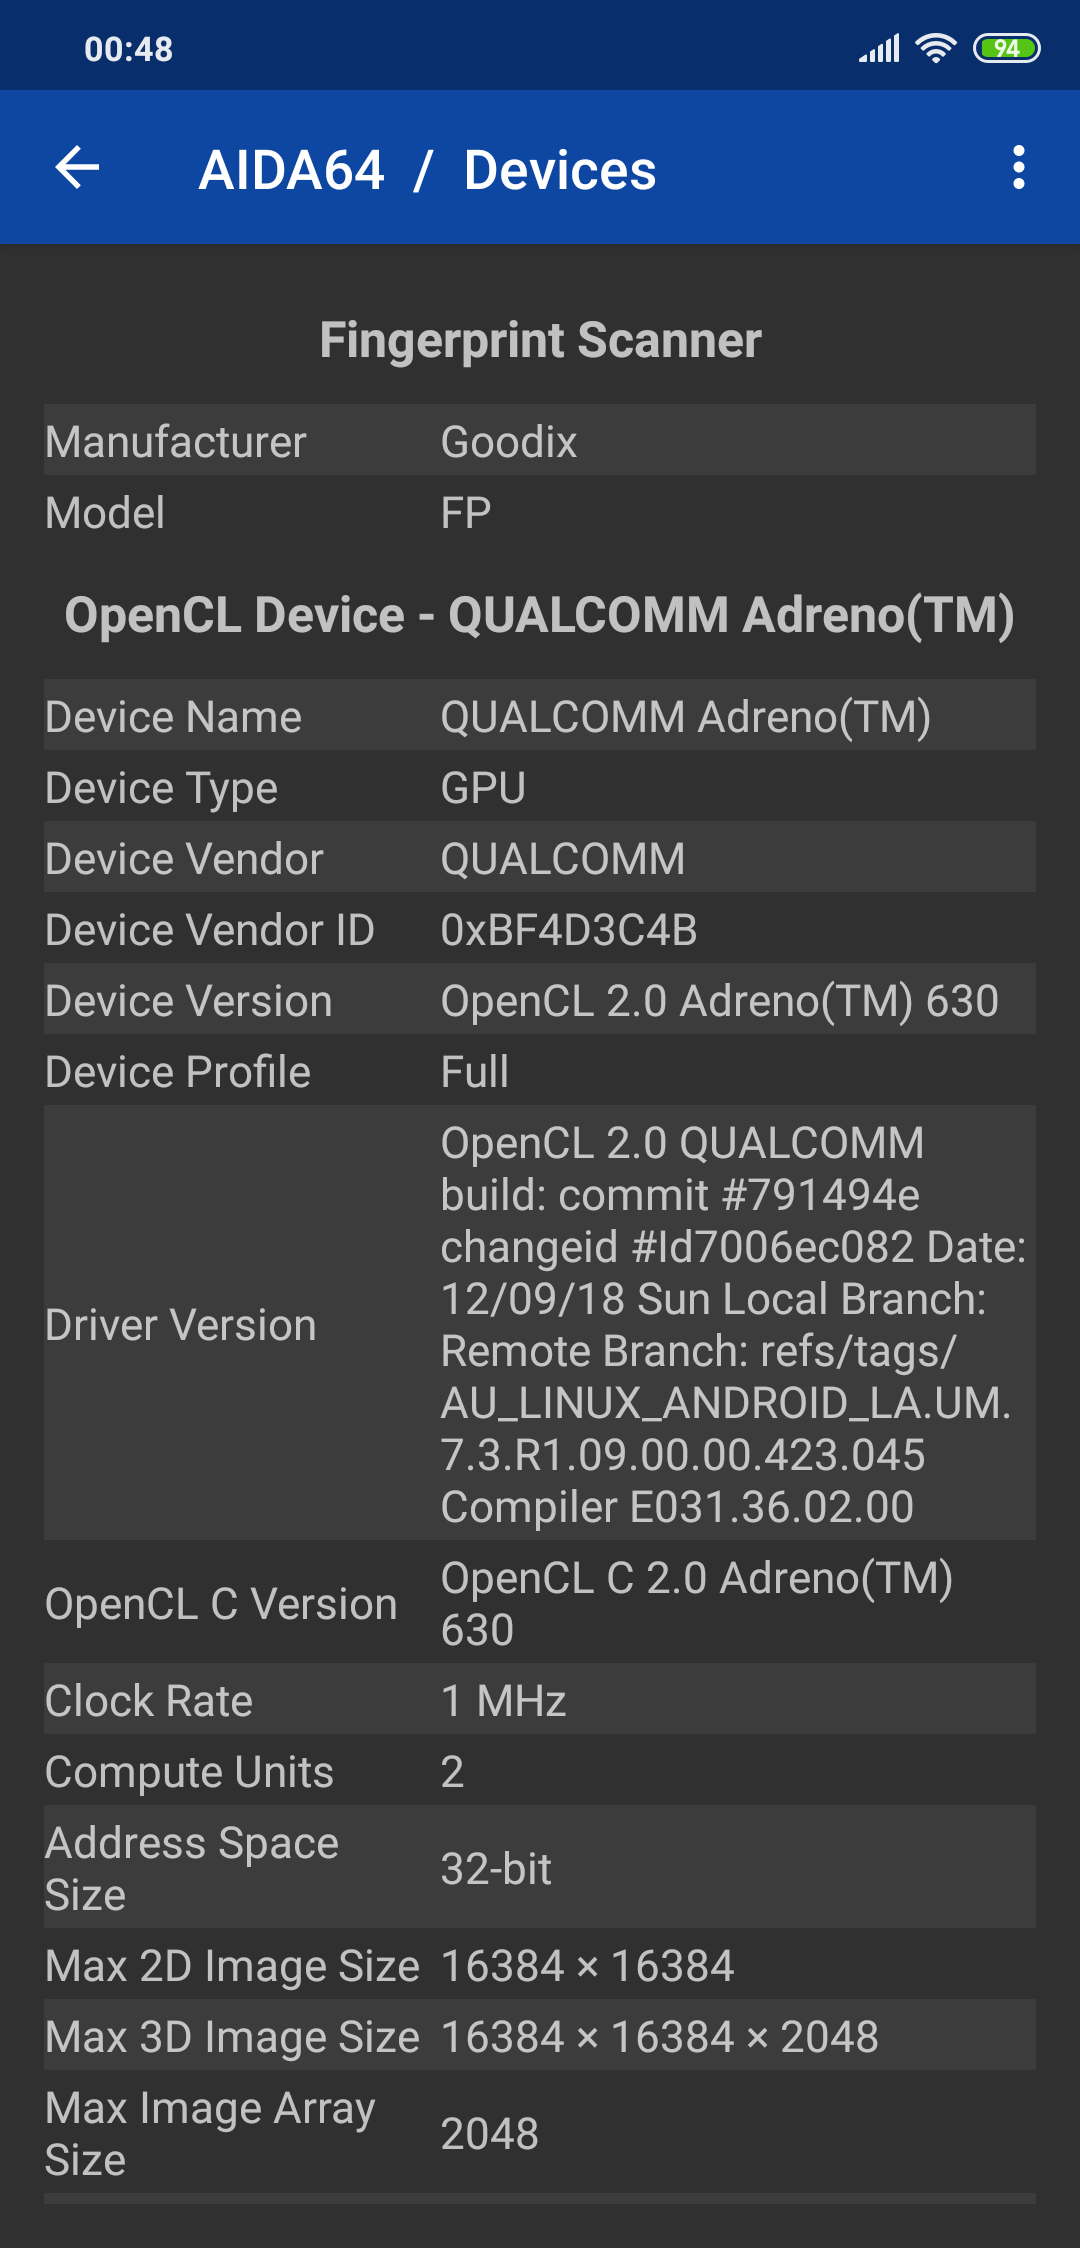
Task: Open the three-dot overflow menu
Action: tap(1018, 167)
